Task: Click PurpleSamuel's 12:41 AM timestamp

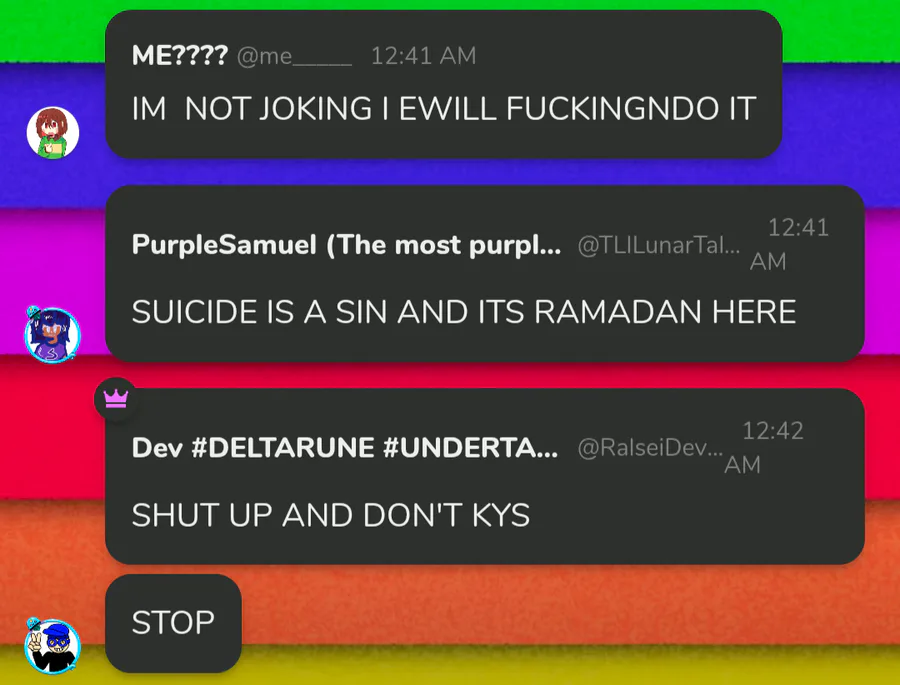Action: tap(789, 245)
